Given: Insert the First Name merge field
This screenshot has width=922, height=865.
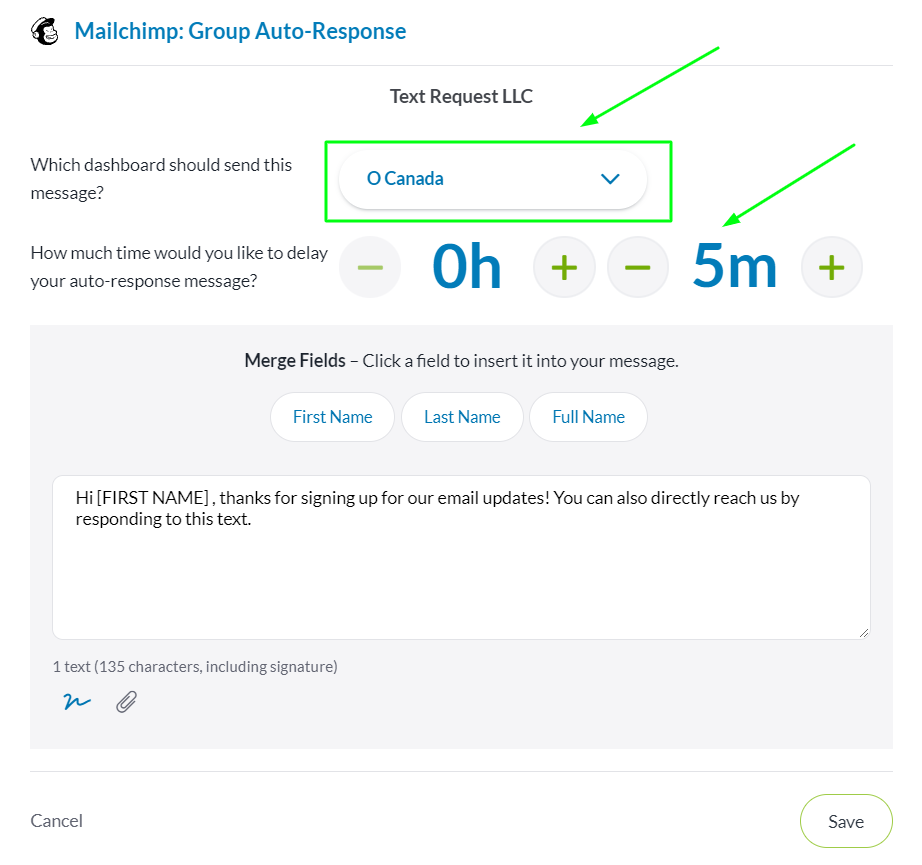Looking at the screenshot, I should point(332,417).
